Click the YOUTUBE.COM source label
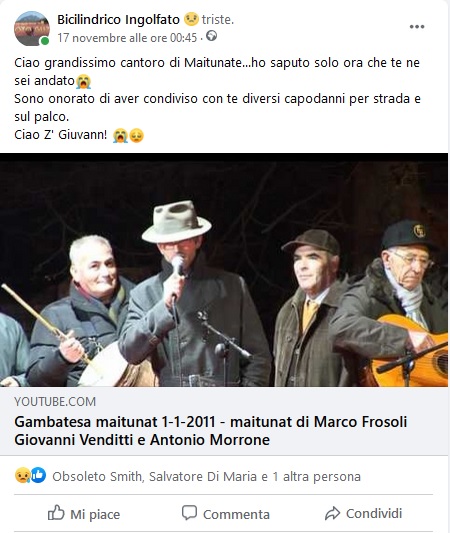Image resolution: width=450 pixels, height=533 pixels. [x=55, y=401]
